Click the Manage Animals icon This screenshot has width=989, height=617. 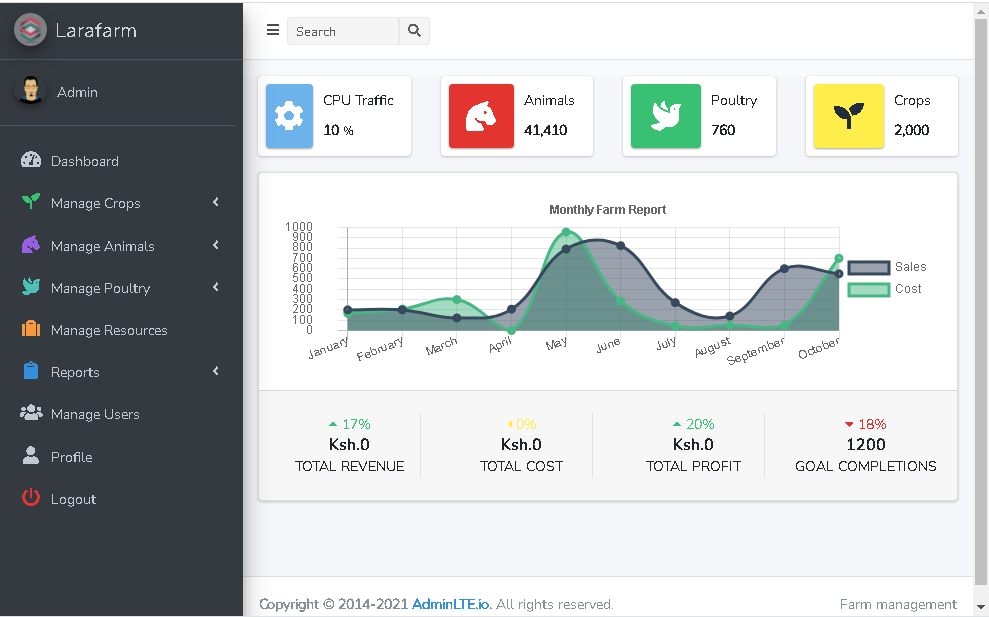point(30,246)
